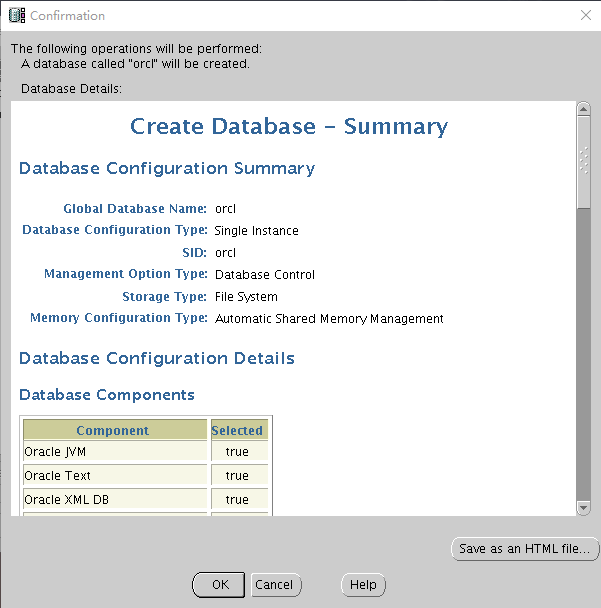601x608 pixels.
Task: Click the Global Database Name label
Action: coord(135,209)
